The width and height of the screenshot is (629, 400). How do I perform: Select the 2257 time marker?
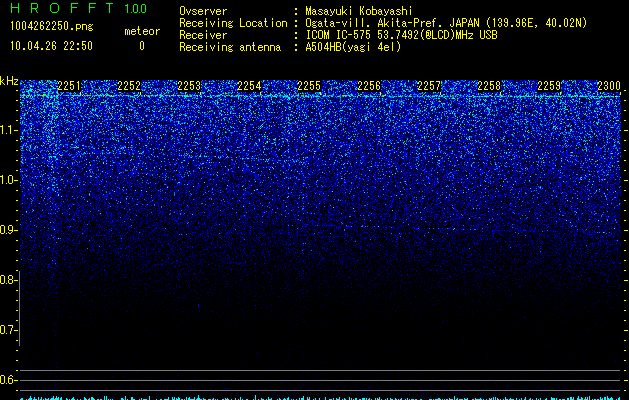pyautogui.click(x=429, y=86)
